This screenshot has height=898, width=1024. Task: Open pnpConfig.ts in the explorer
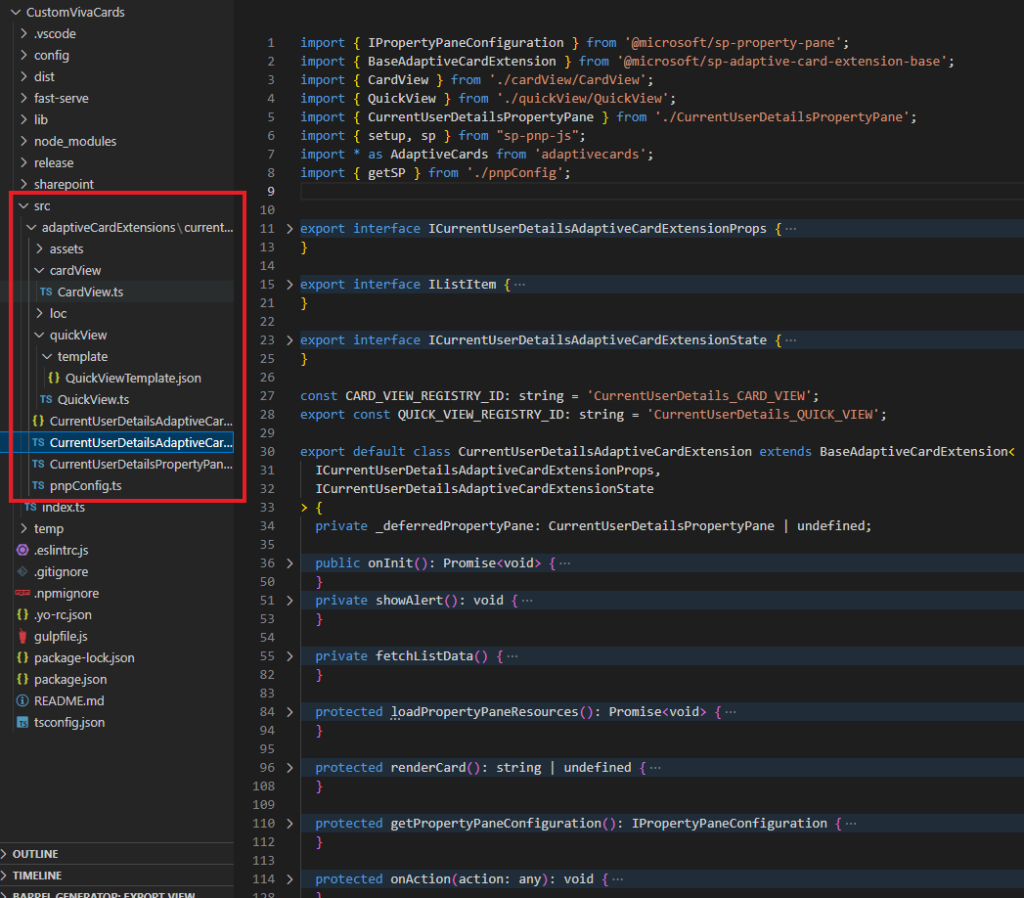pyautogui.click(x=85, y=486)
